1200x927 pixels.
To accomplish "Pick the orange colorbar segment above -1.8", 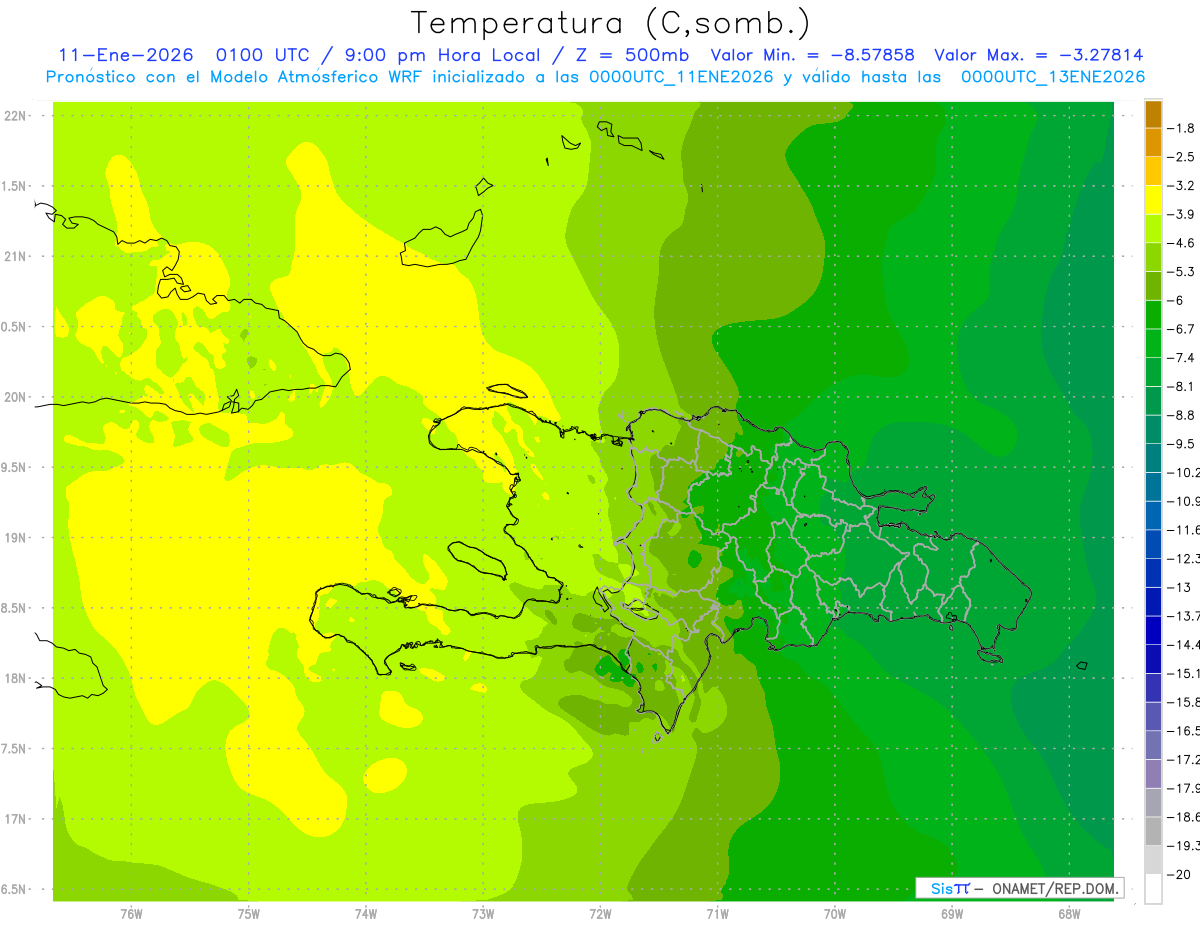I will click(x=1153, y=114).
